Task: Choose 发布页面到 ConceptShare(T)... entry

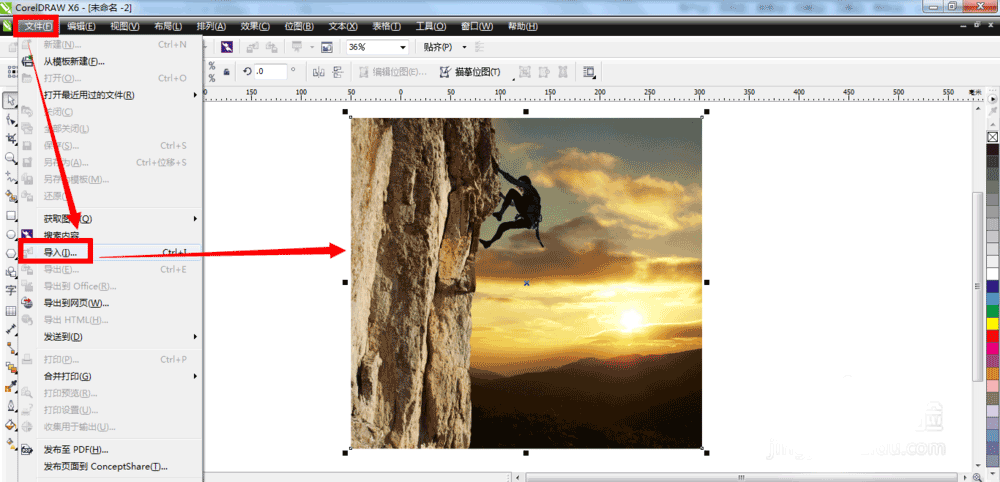Action: pyautogui.click(x=110, y=466)
